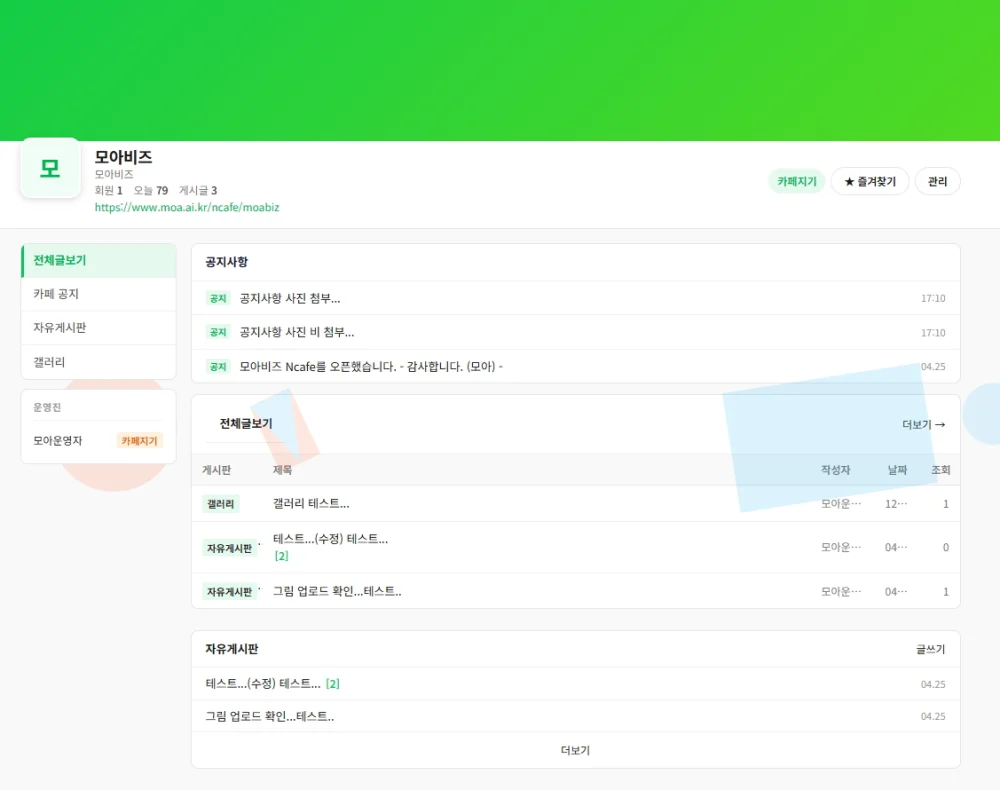The height and width of the screenshot is (790, 1000).
Task: Click the green 카페지기 badge in header
Action: [797, 182]
